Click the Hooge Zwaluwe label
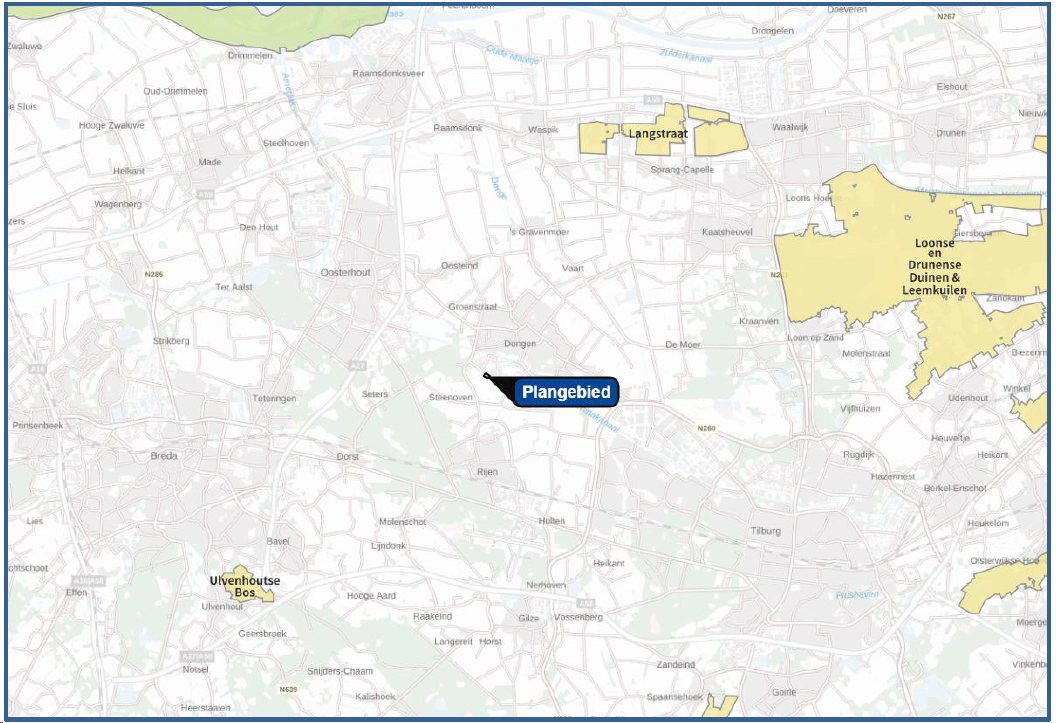 pos(111,125)
